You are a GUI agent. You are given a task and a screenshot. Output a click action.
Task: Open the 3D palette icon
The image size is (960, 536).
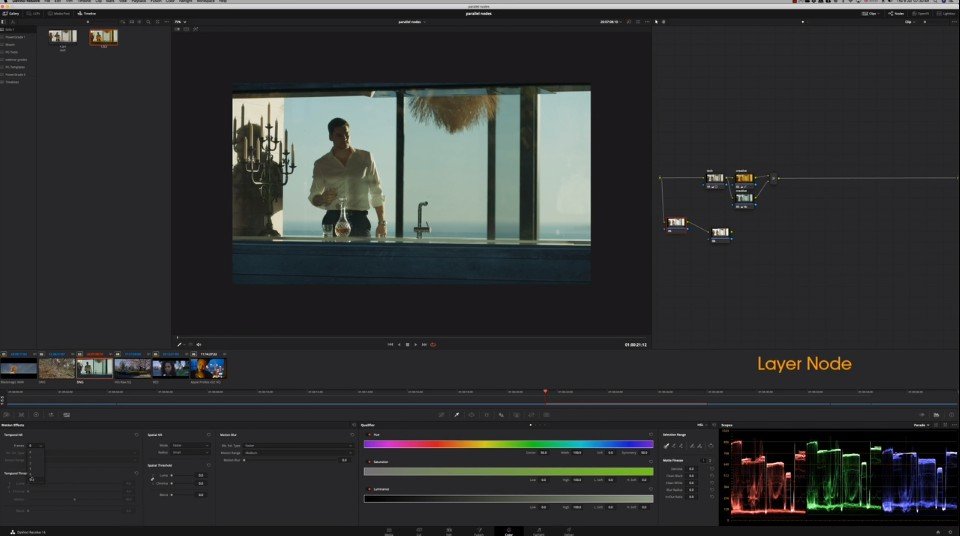coord(547,415)
